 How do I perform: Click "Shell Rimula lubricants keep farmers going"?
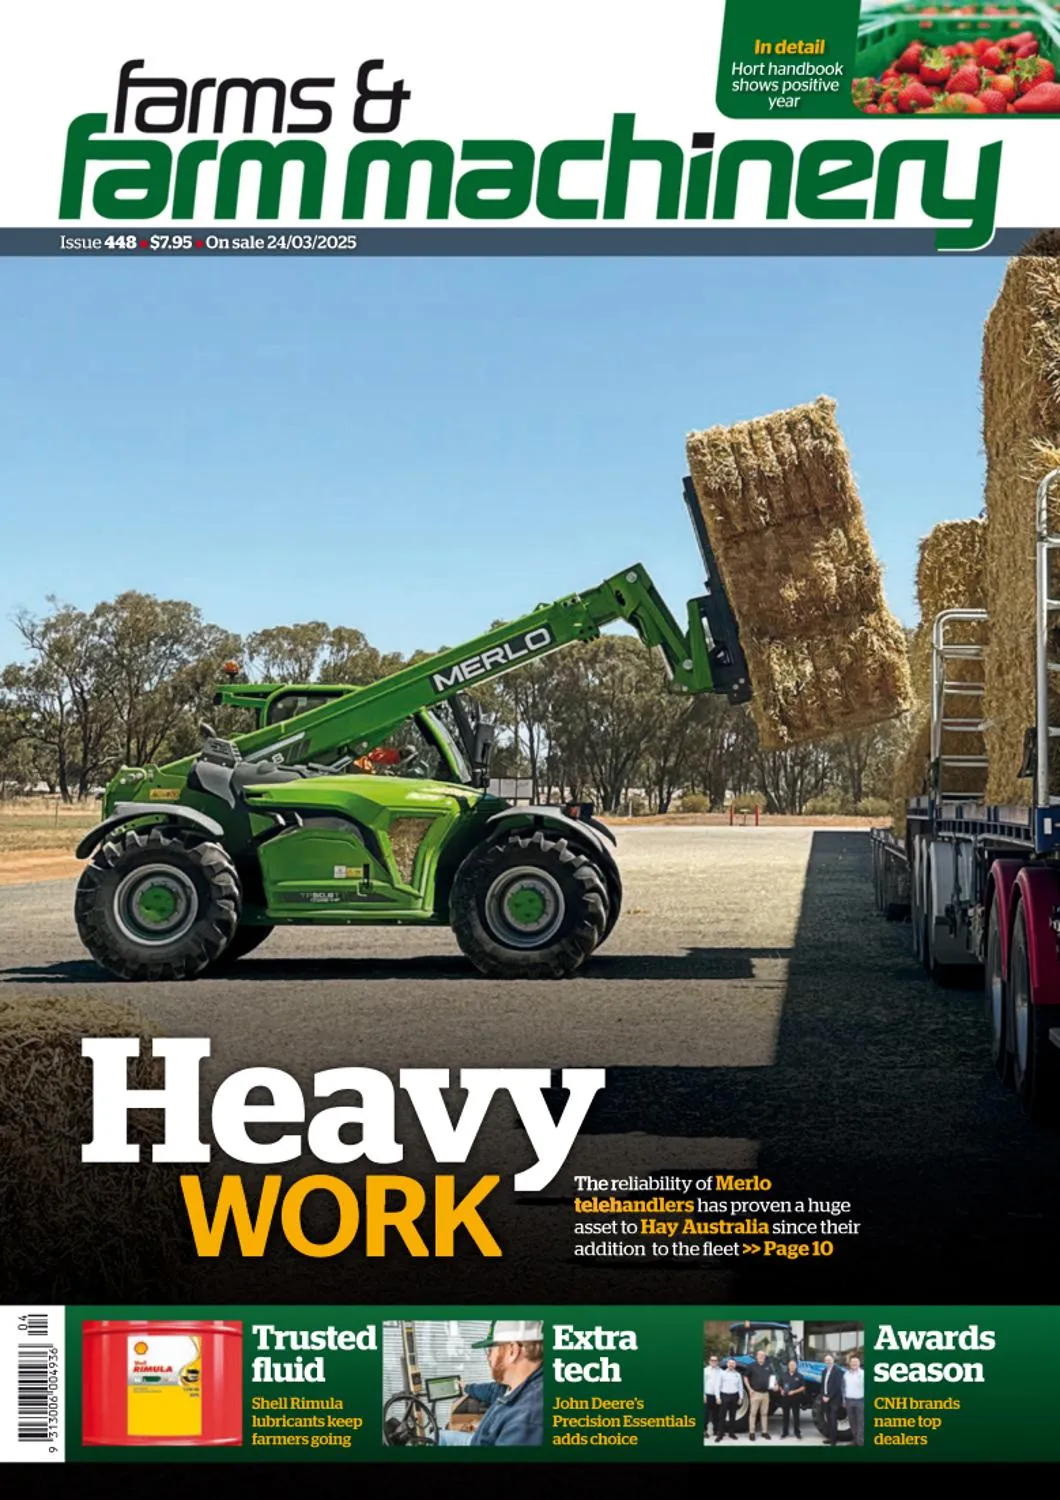click(x=307, y=1421)
